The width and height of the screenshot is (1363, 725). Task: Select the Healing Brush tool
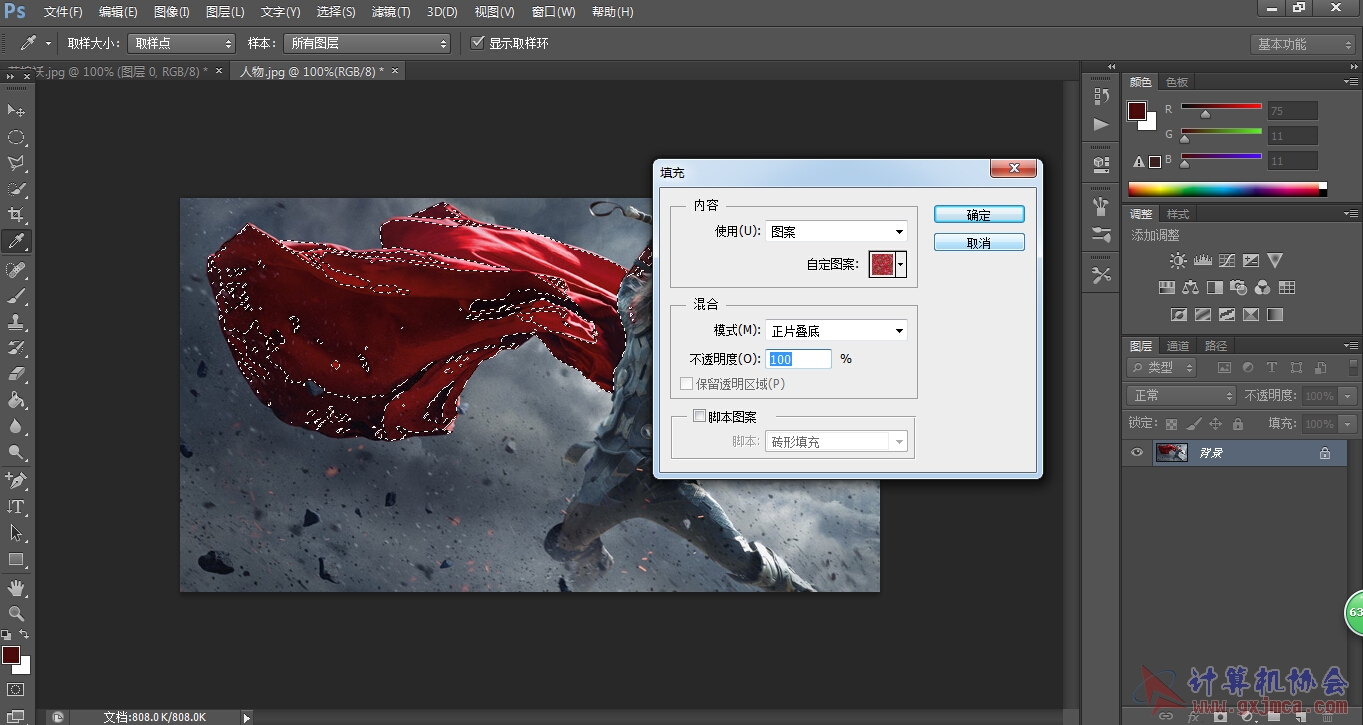click(16, 270)
